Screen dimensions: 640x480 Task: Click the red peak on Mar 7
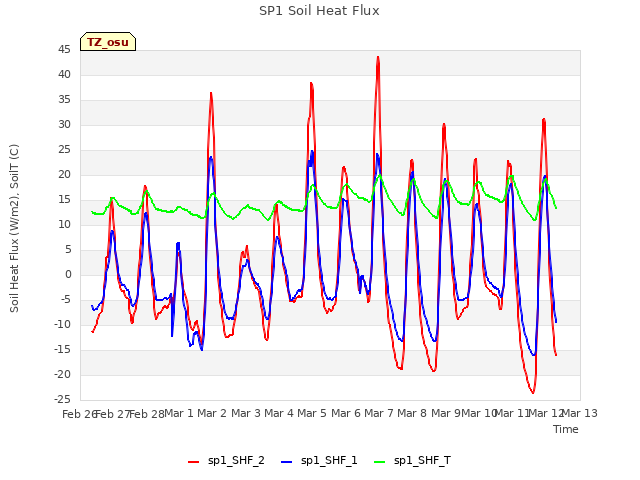click(x=378, y=58)
